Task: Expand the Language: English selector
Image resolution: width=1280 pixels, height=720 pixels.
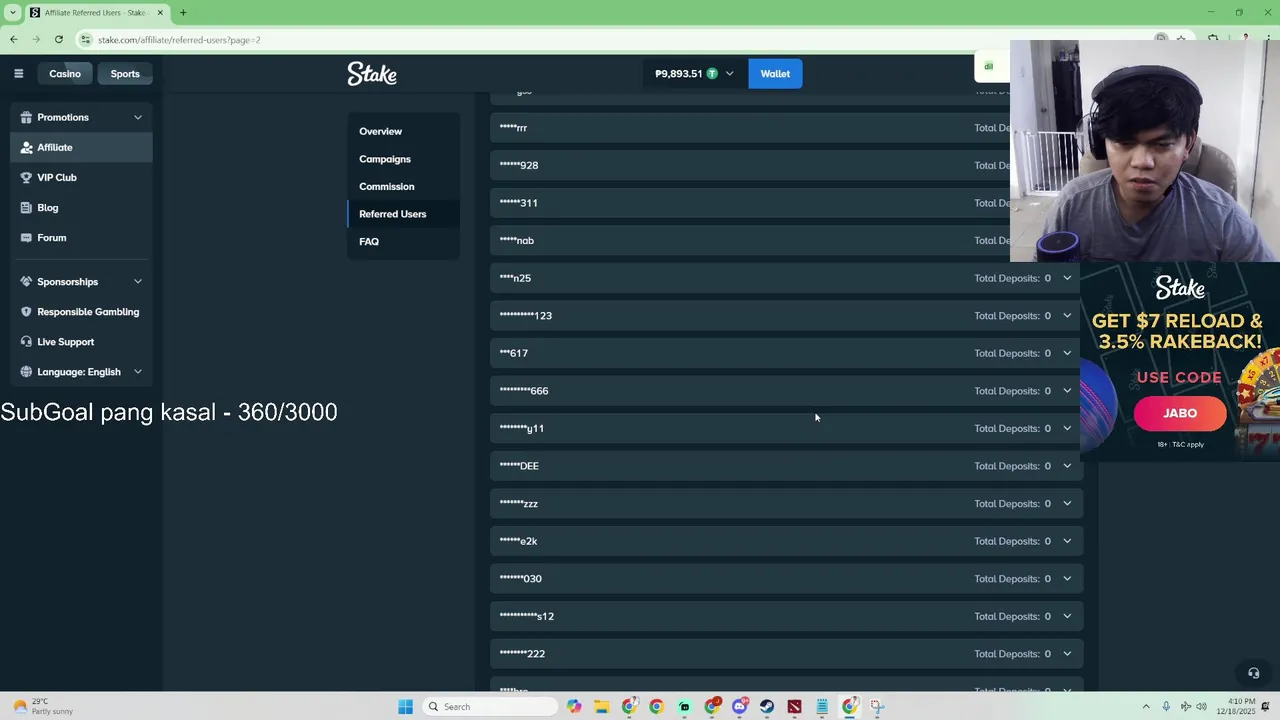Action: (138, 371)
